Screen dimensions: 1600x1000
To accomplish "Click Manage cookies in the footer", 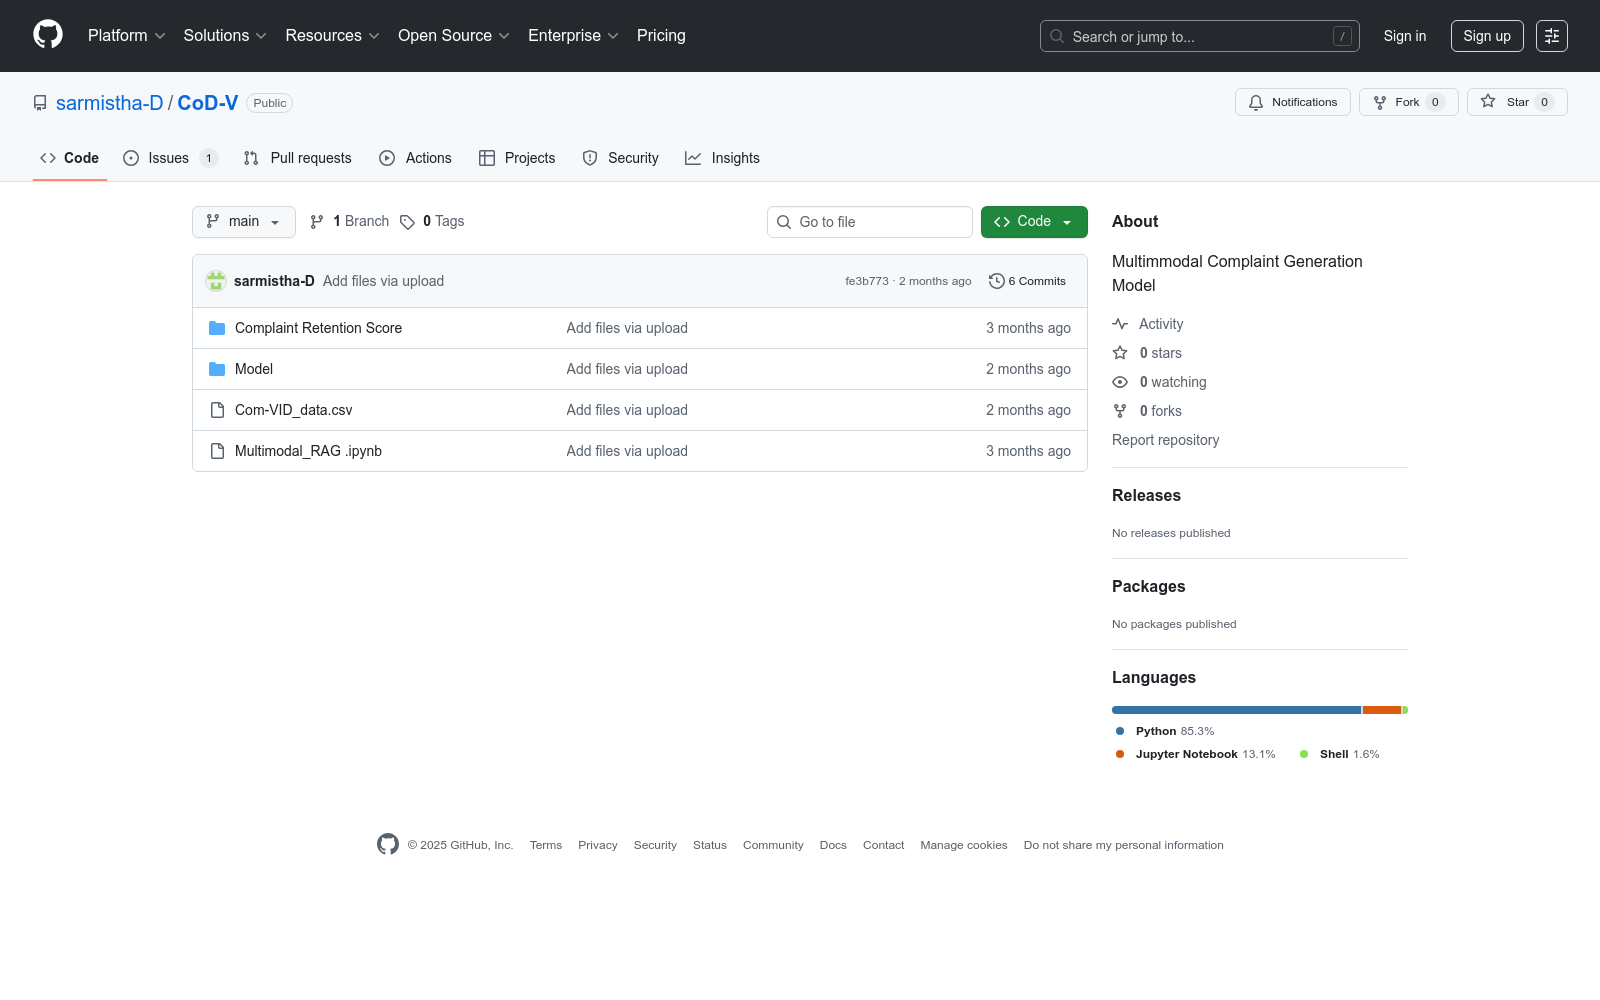I will click(x=964, y=845).
